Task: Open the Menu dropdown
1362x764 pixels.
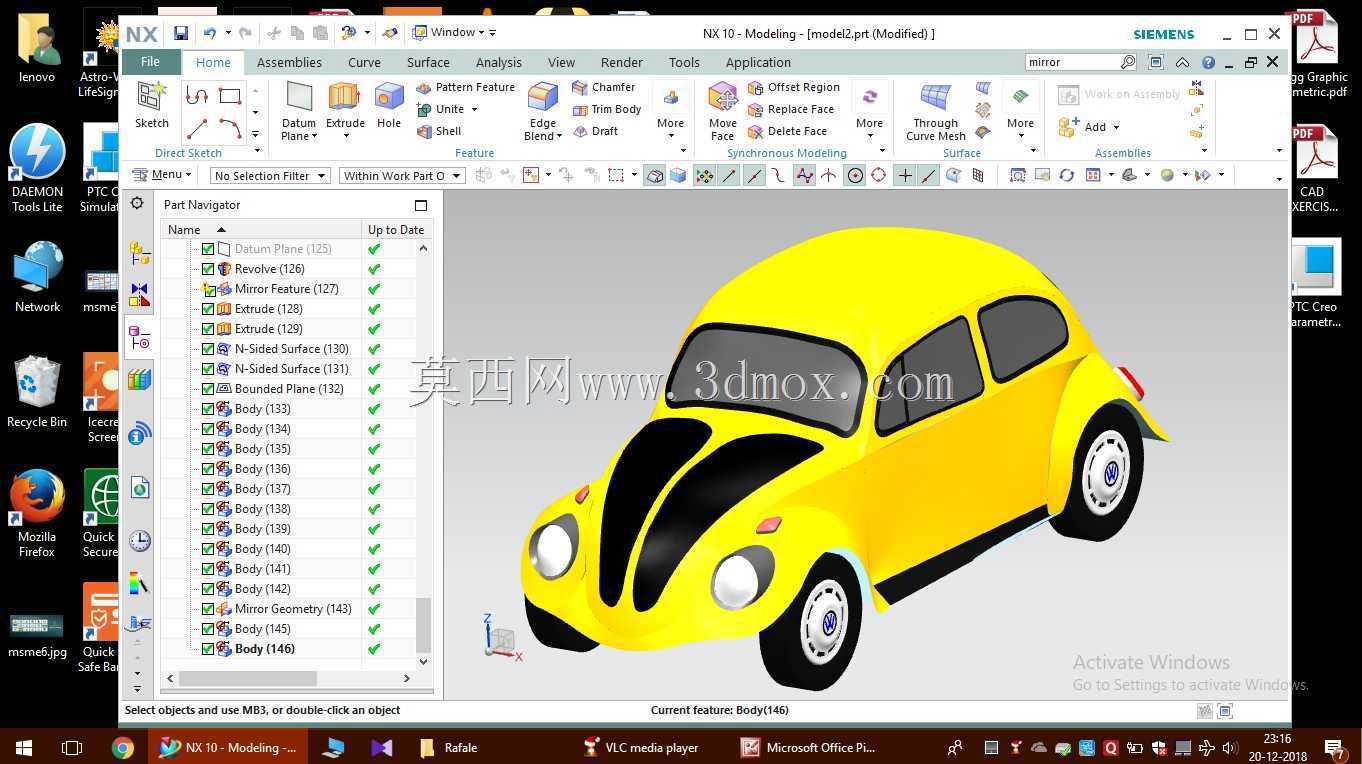Action: tap(161, 175)
